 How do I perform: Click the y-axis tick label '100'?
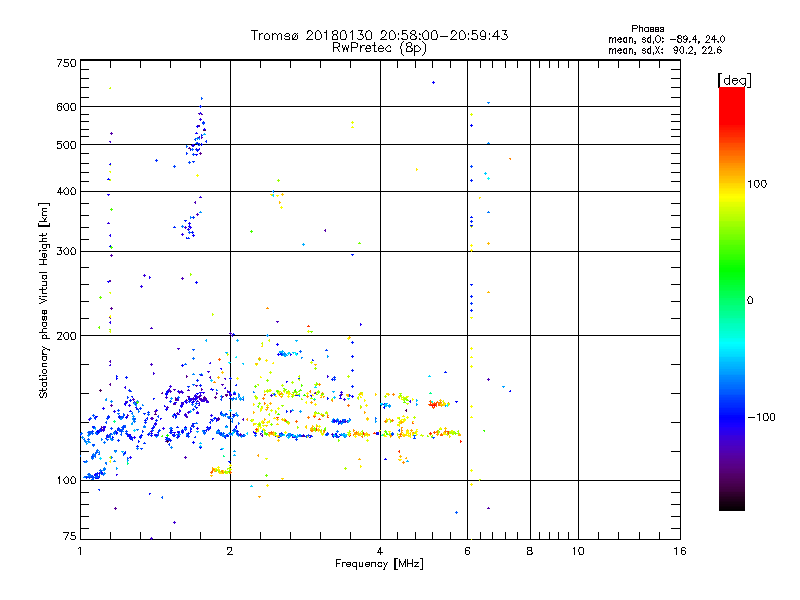click(66, 481)
